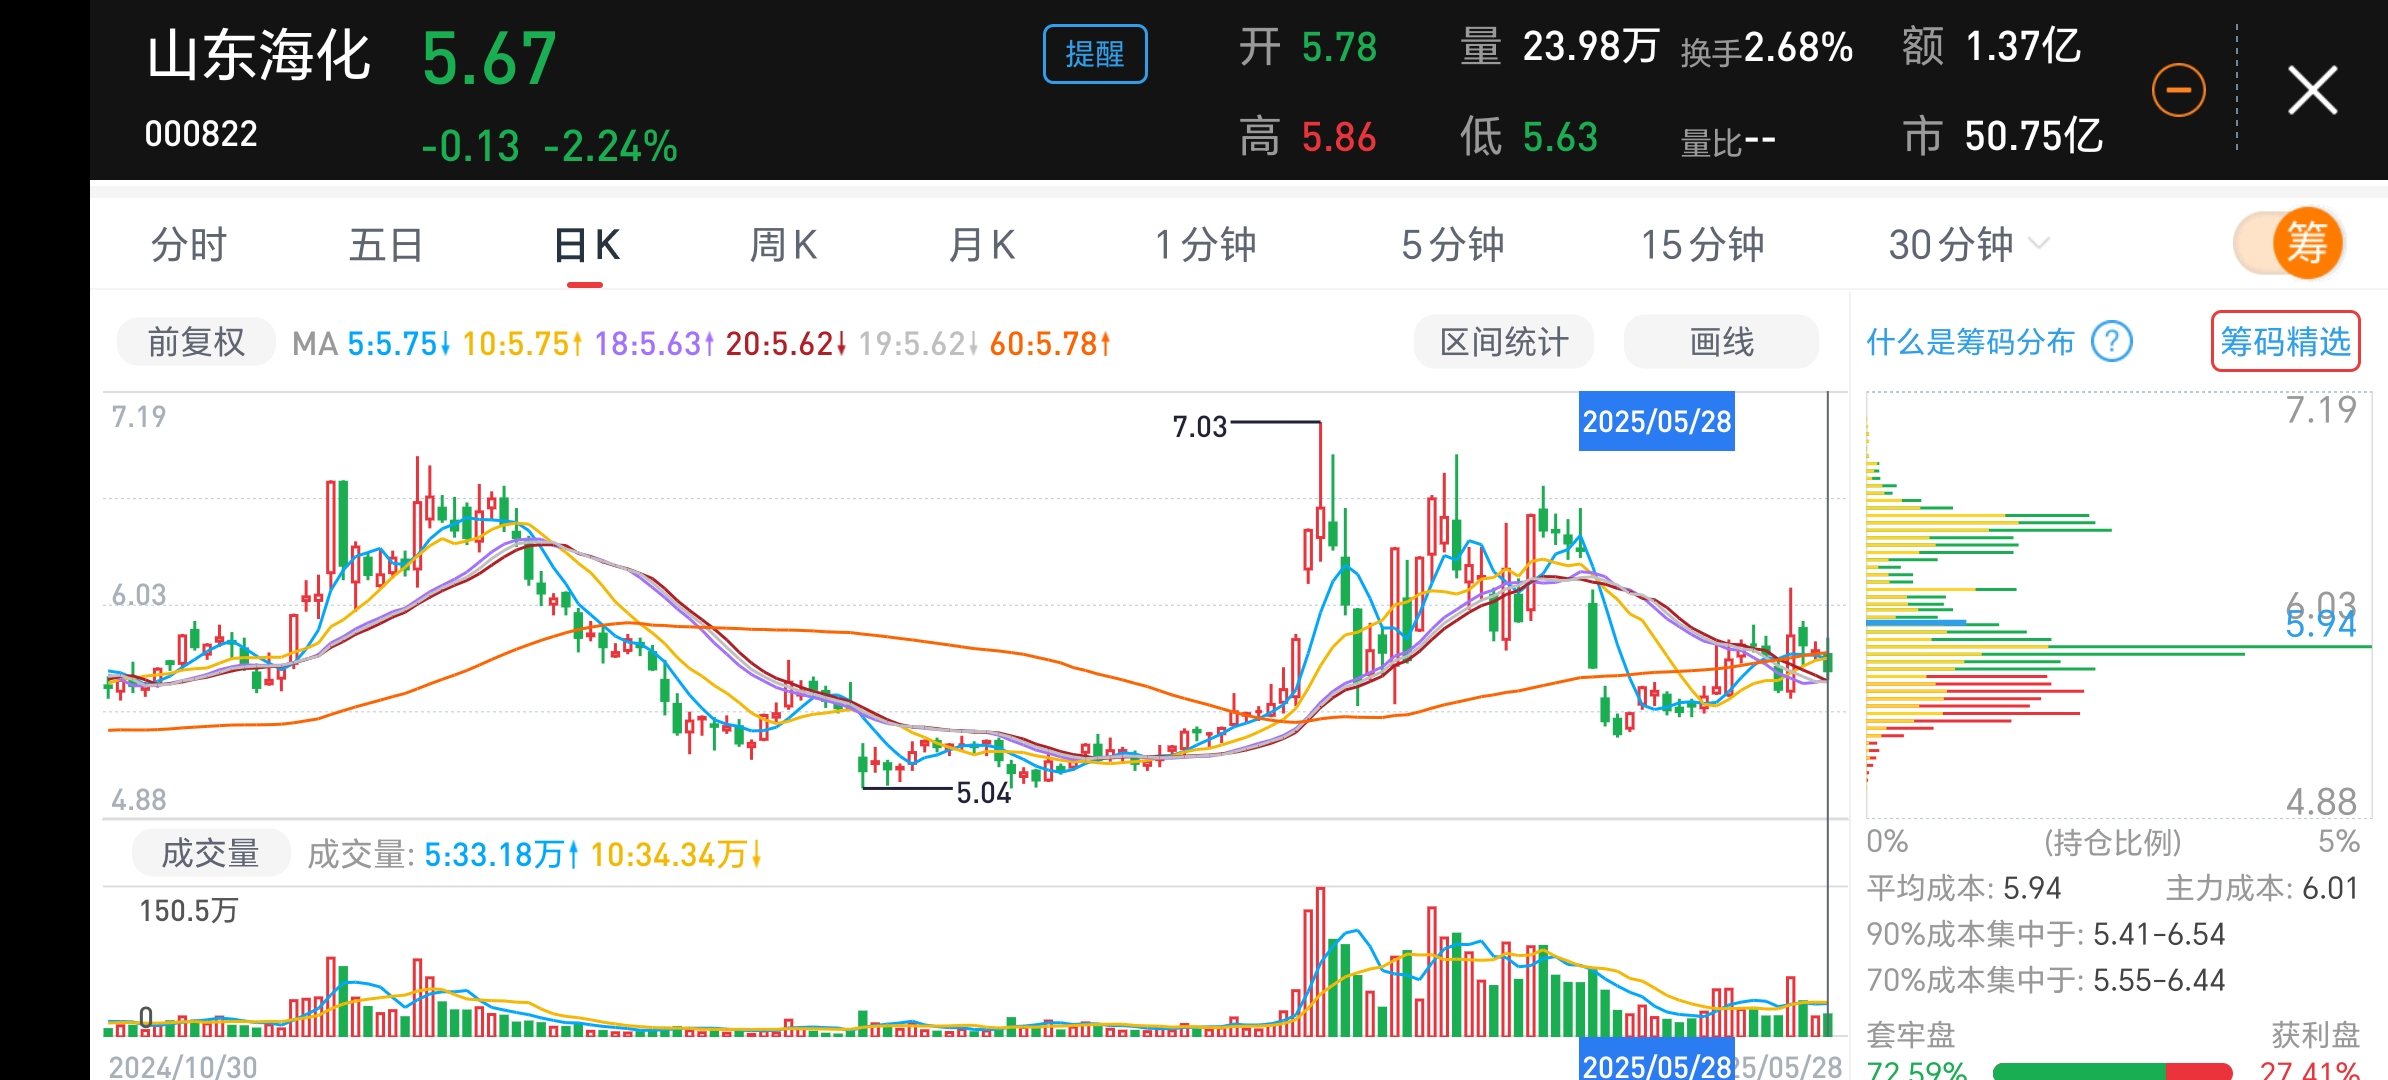Click the 区间统计 button
This screenshot has width=2388, height=1080.
point(1503,342)
